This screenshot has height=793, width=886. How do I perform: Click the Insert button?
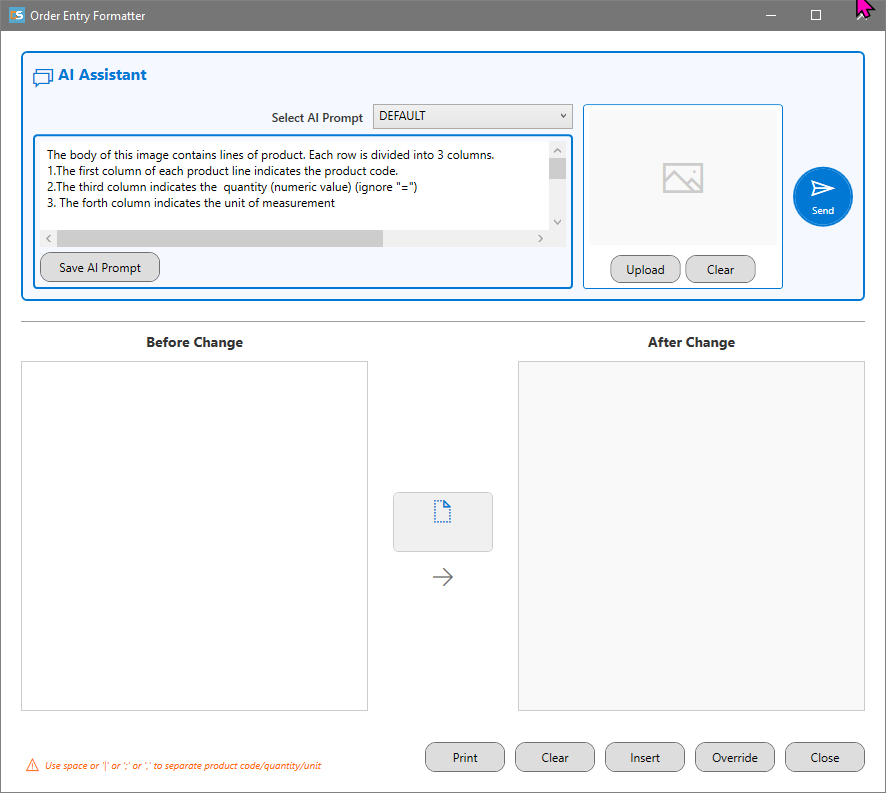pos(645,757)
